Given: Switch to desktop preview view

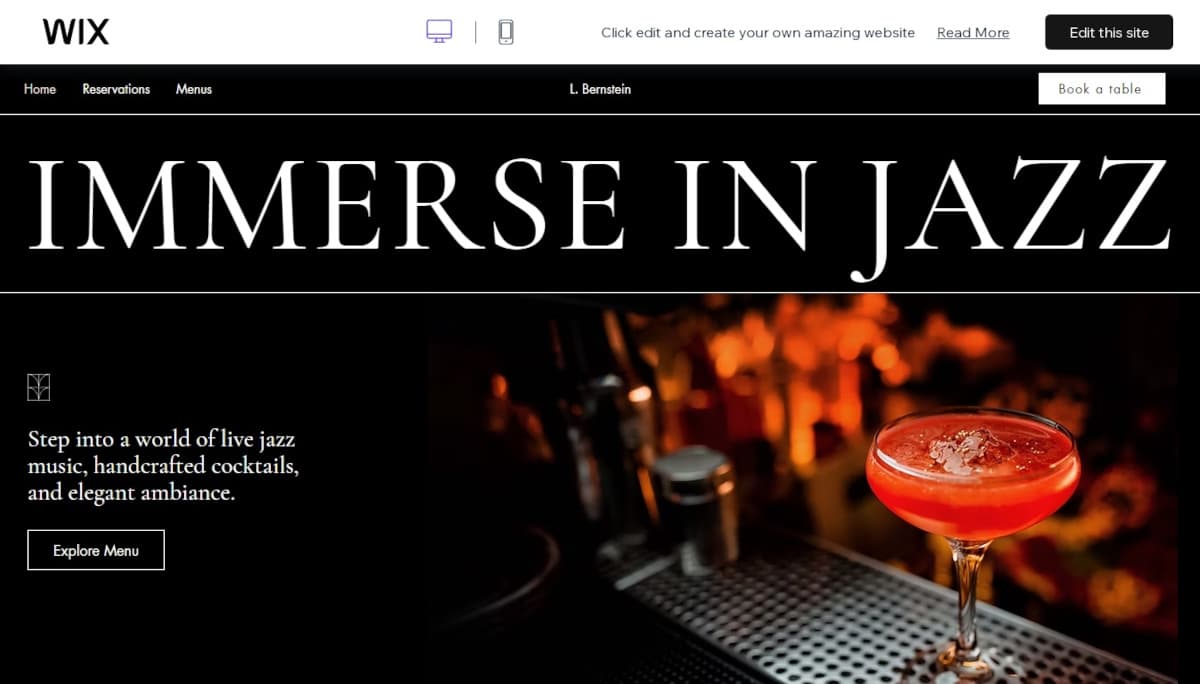Looking at the screenshot, I should [x=439, y=32].
